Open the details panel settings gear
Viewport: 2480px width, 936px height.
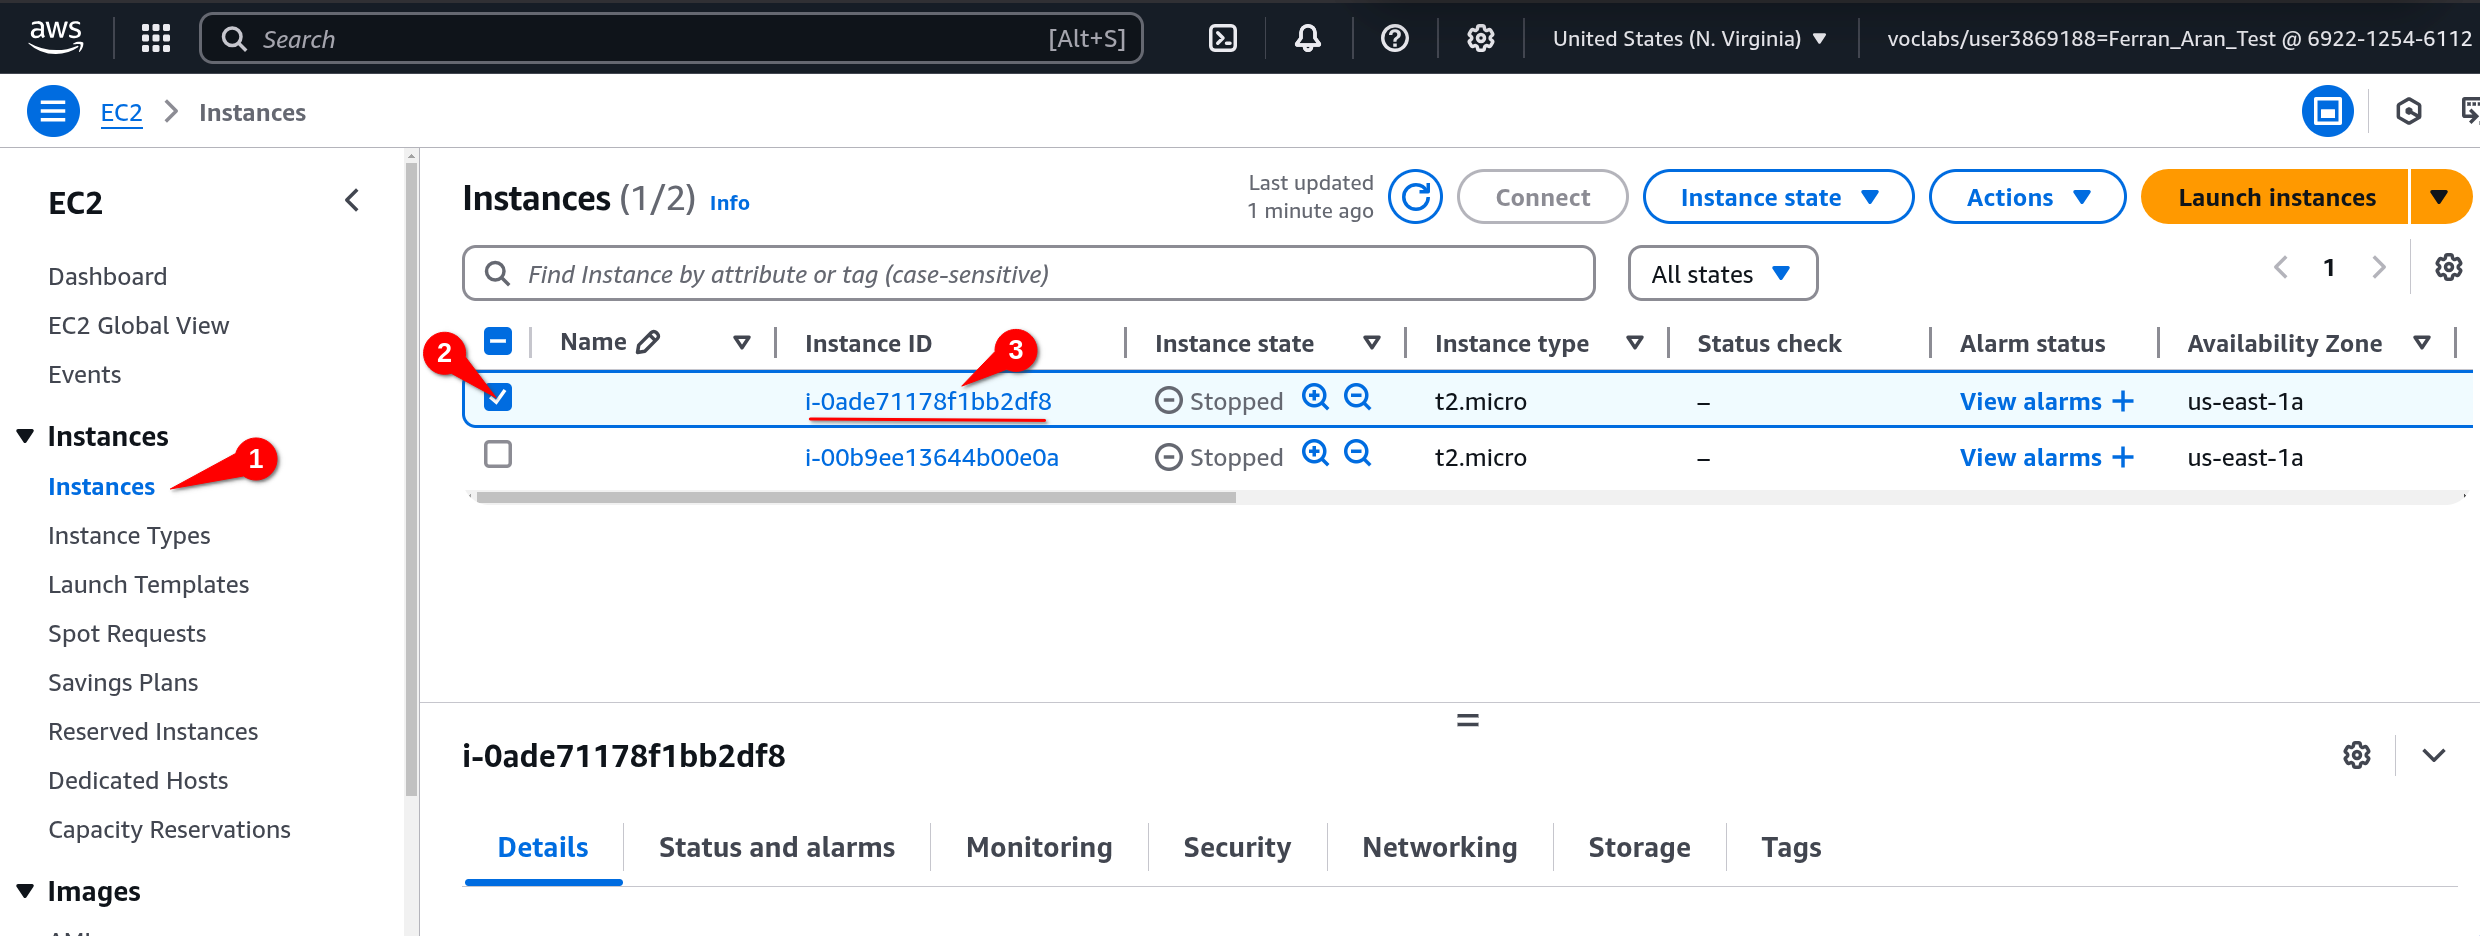(2357, 755)
